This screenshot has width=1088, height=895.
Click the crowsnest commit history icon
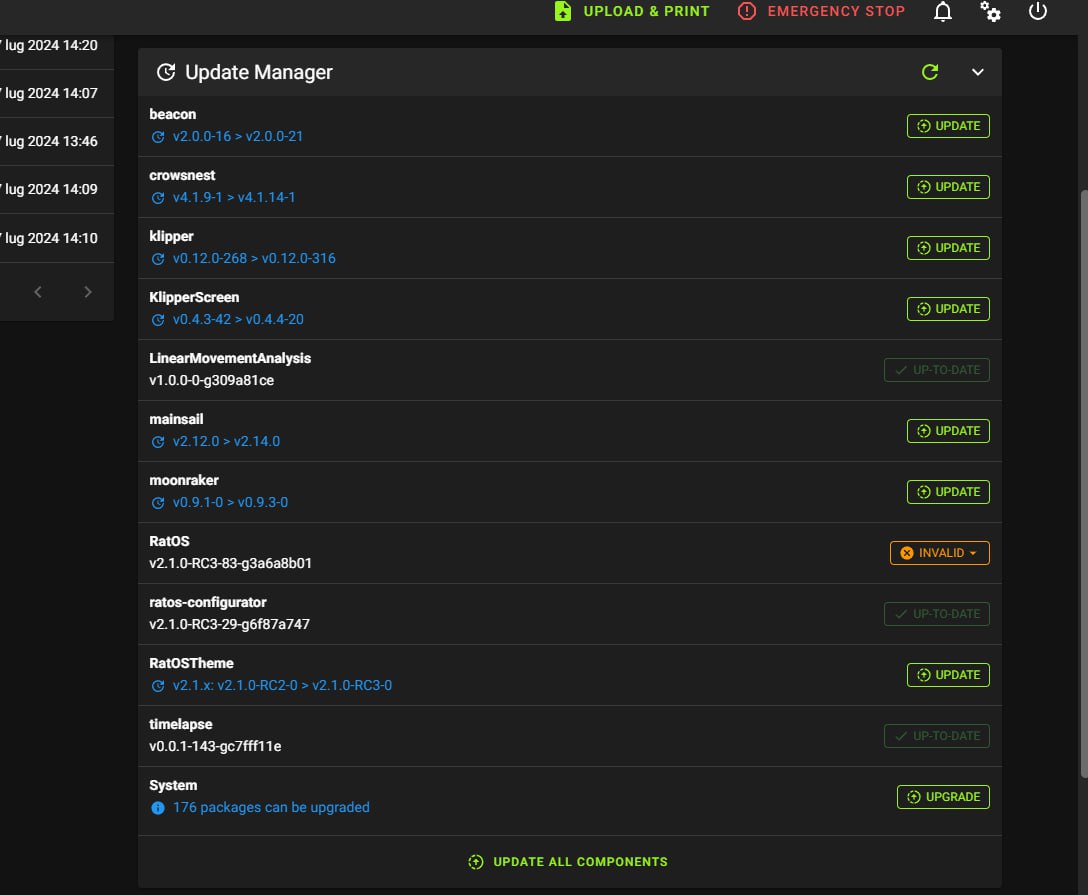pos(158,198)
